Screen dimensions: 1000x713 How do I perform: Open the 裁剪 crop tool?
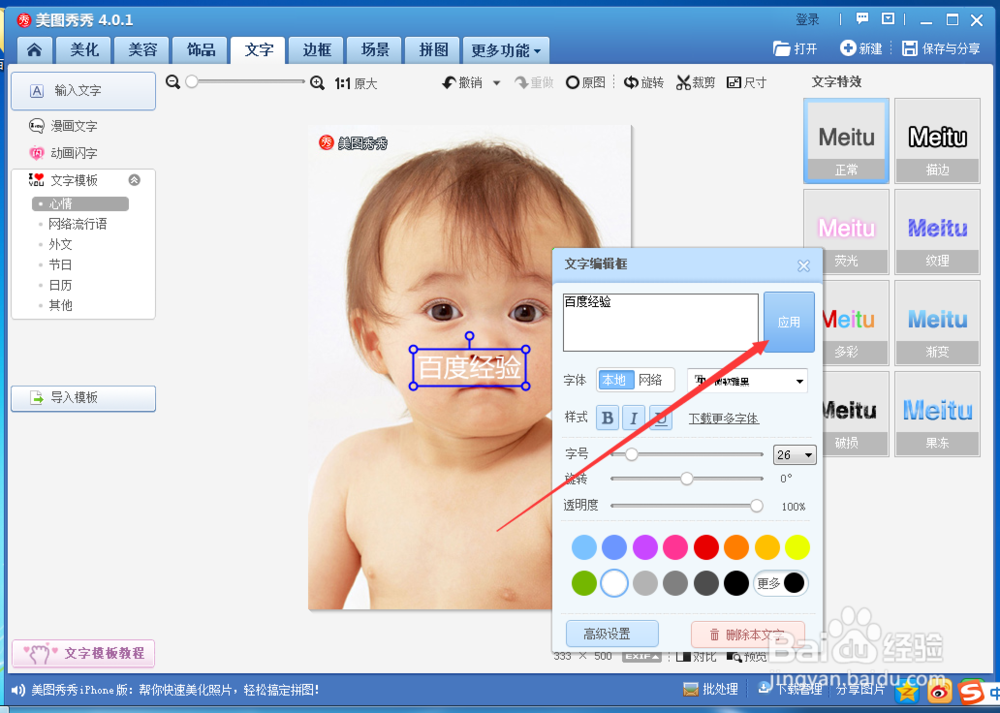click(x=695, y=82)
